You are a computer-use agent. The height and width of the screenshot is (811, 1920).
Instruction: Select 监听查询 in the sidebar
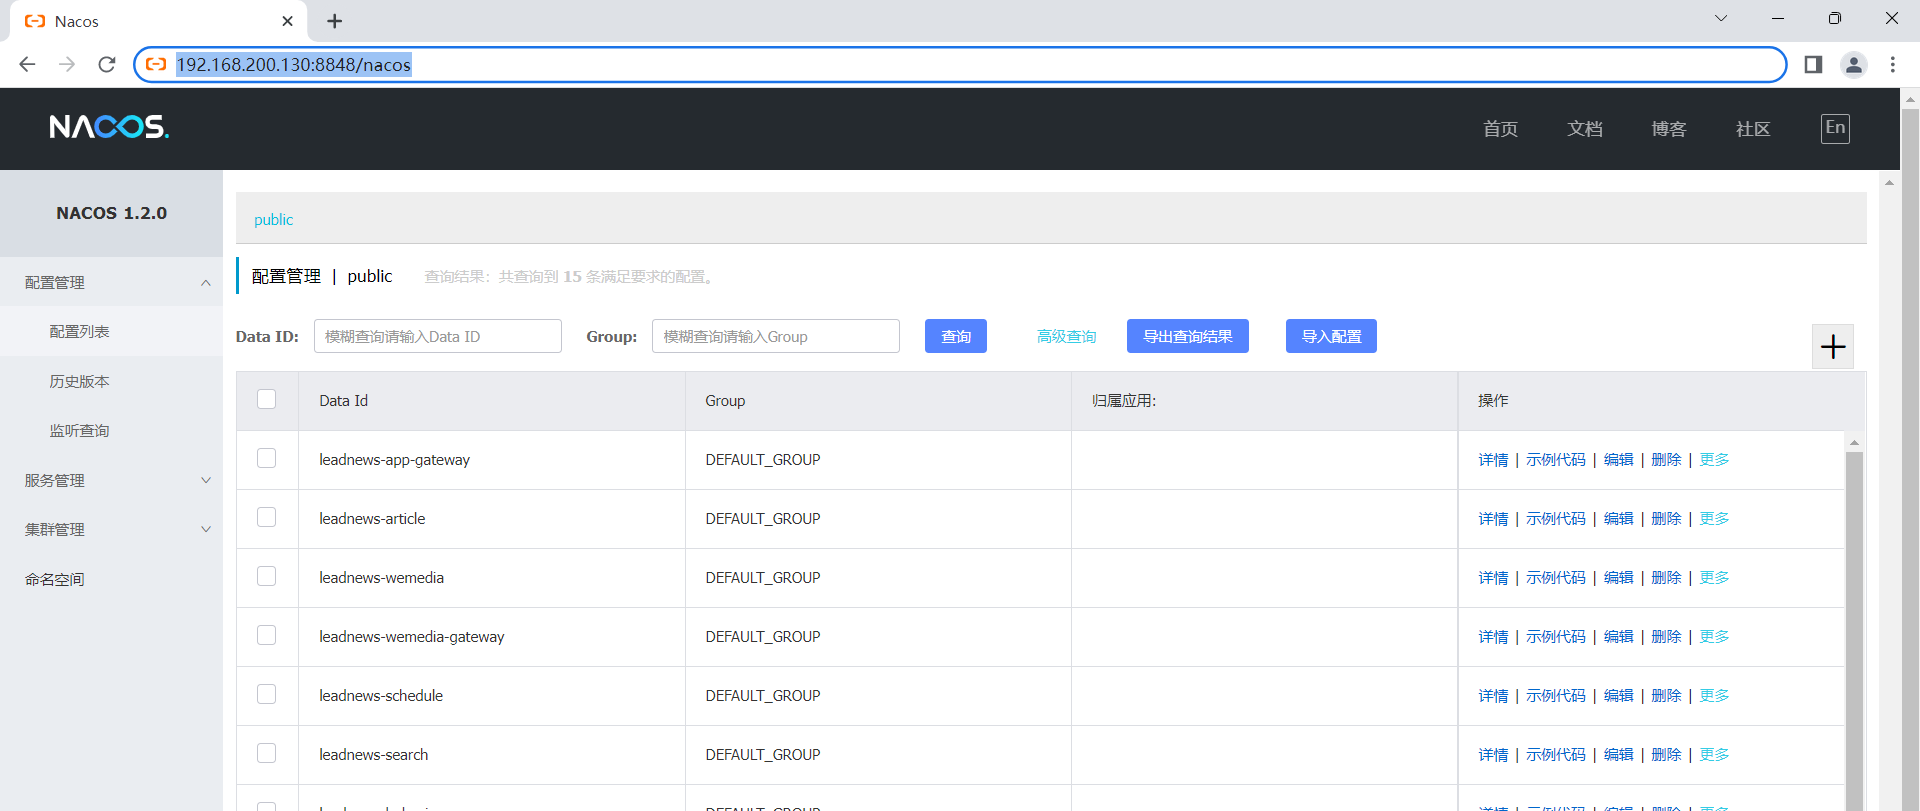pos(111,431)
